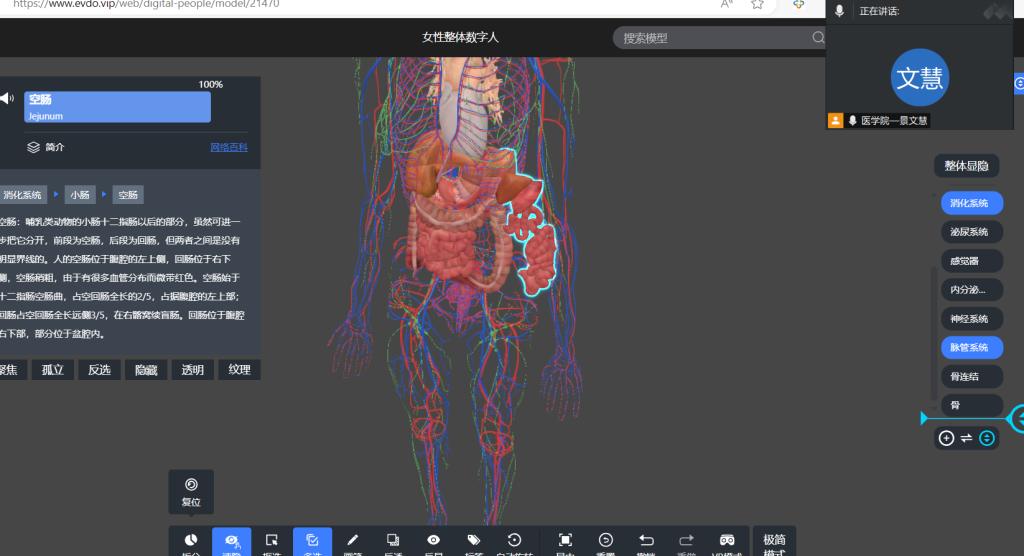Click the circular up-down collapse icon

click(x=987, y=438)
